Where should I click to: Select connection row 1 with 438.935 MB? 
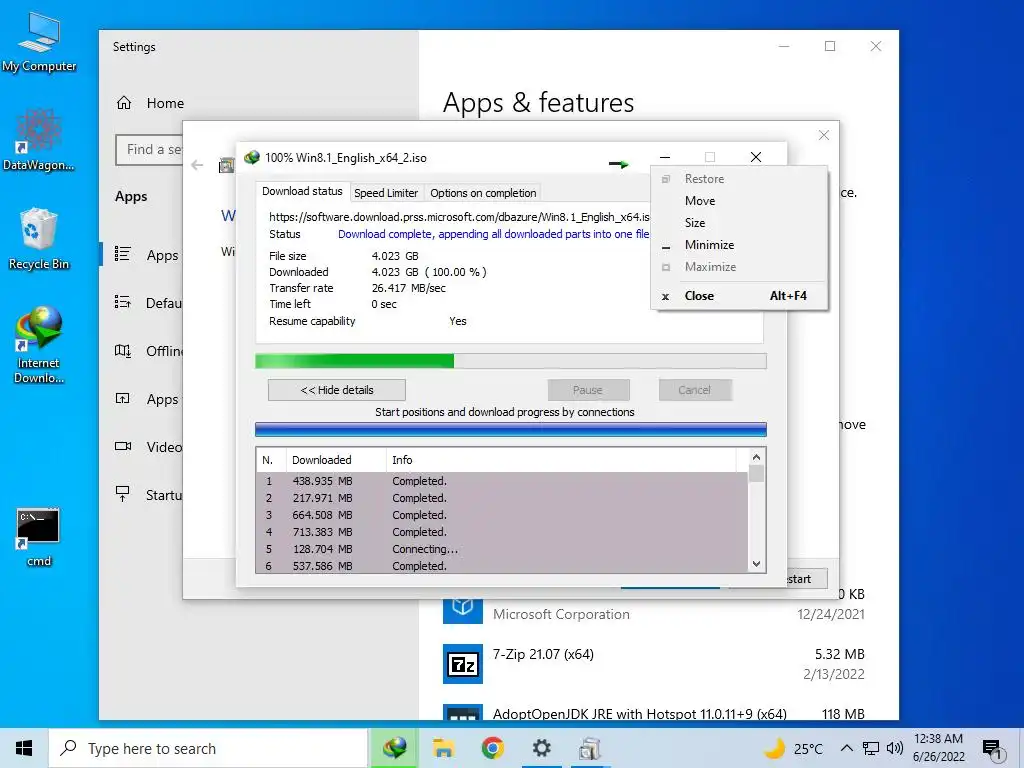(x=502, y=481)
